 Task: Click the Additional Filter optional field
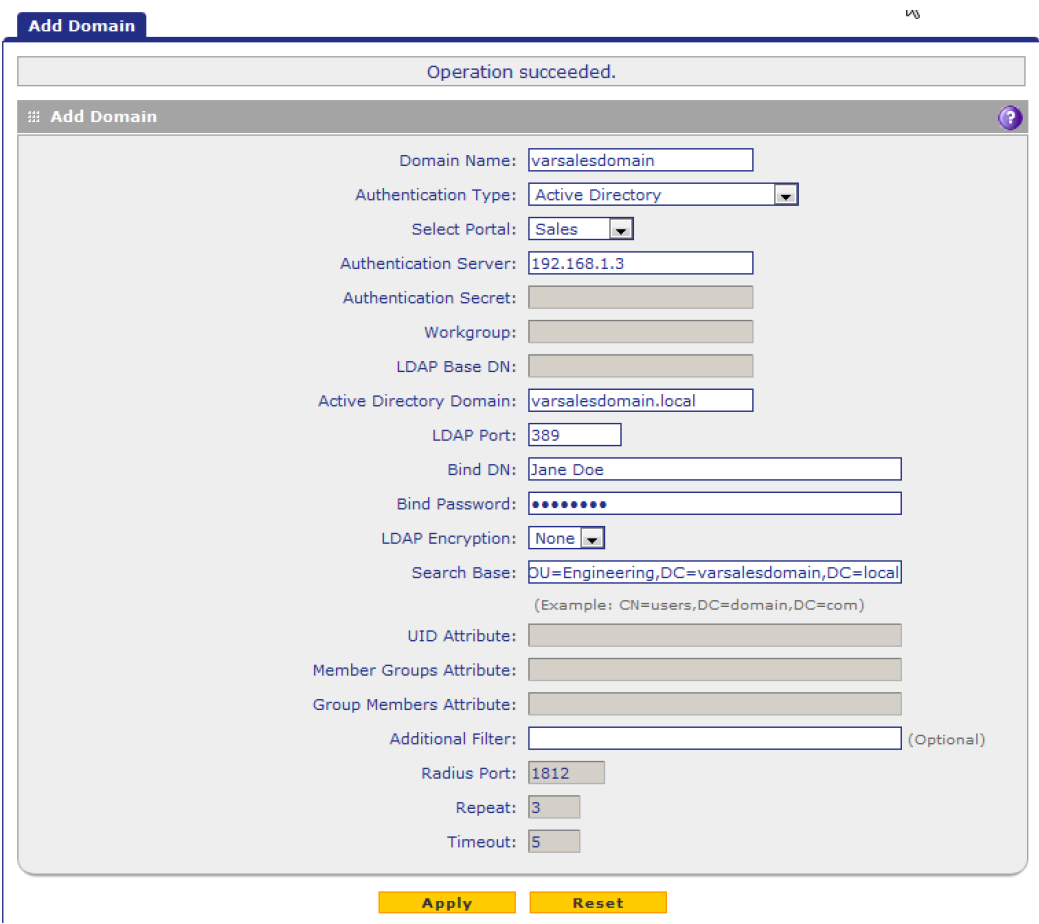[714, 738]
